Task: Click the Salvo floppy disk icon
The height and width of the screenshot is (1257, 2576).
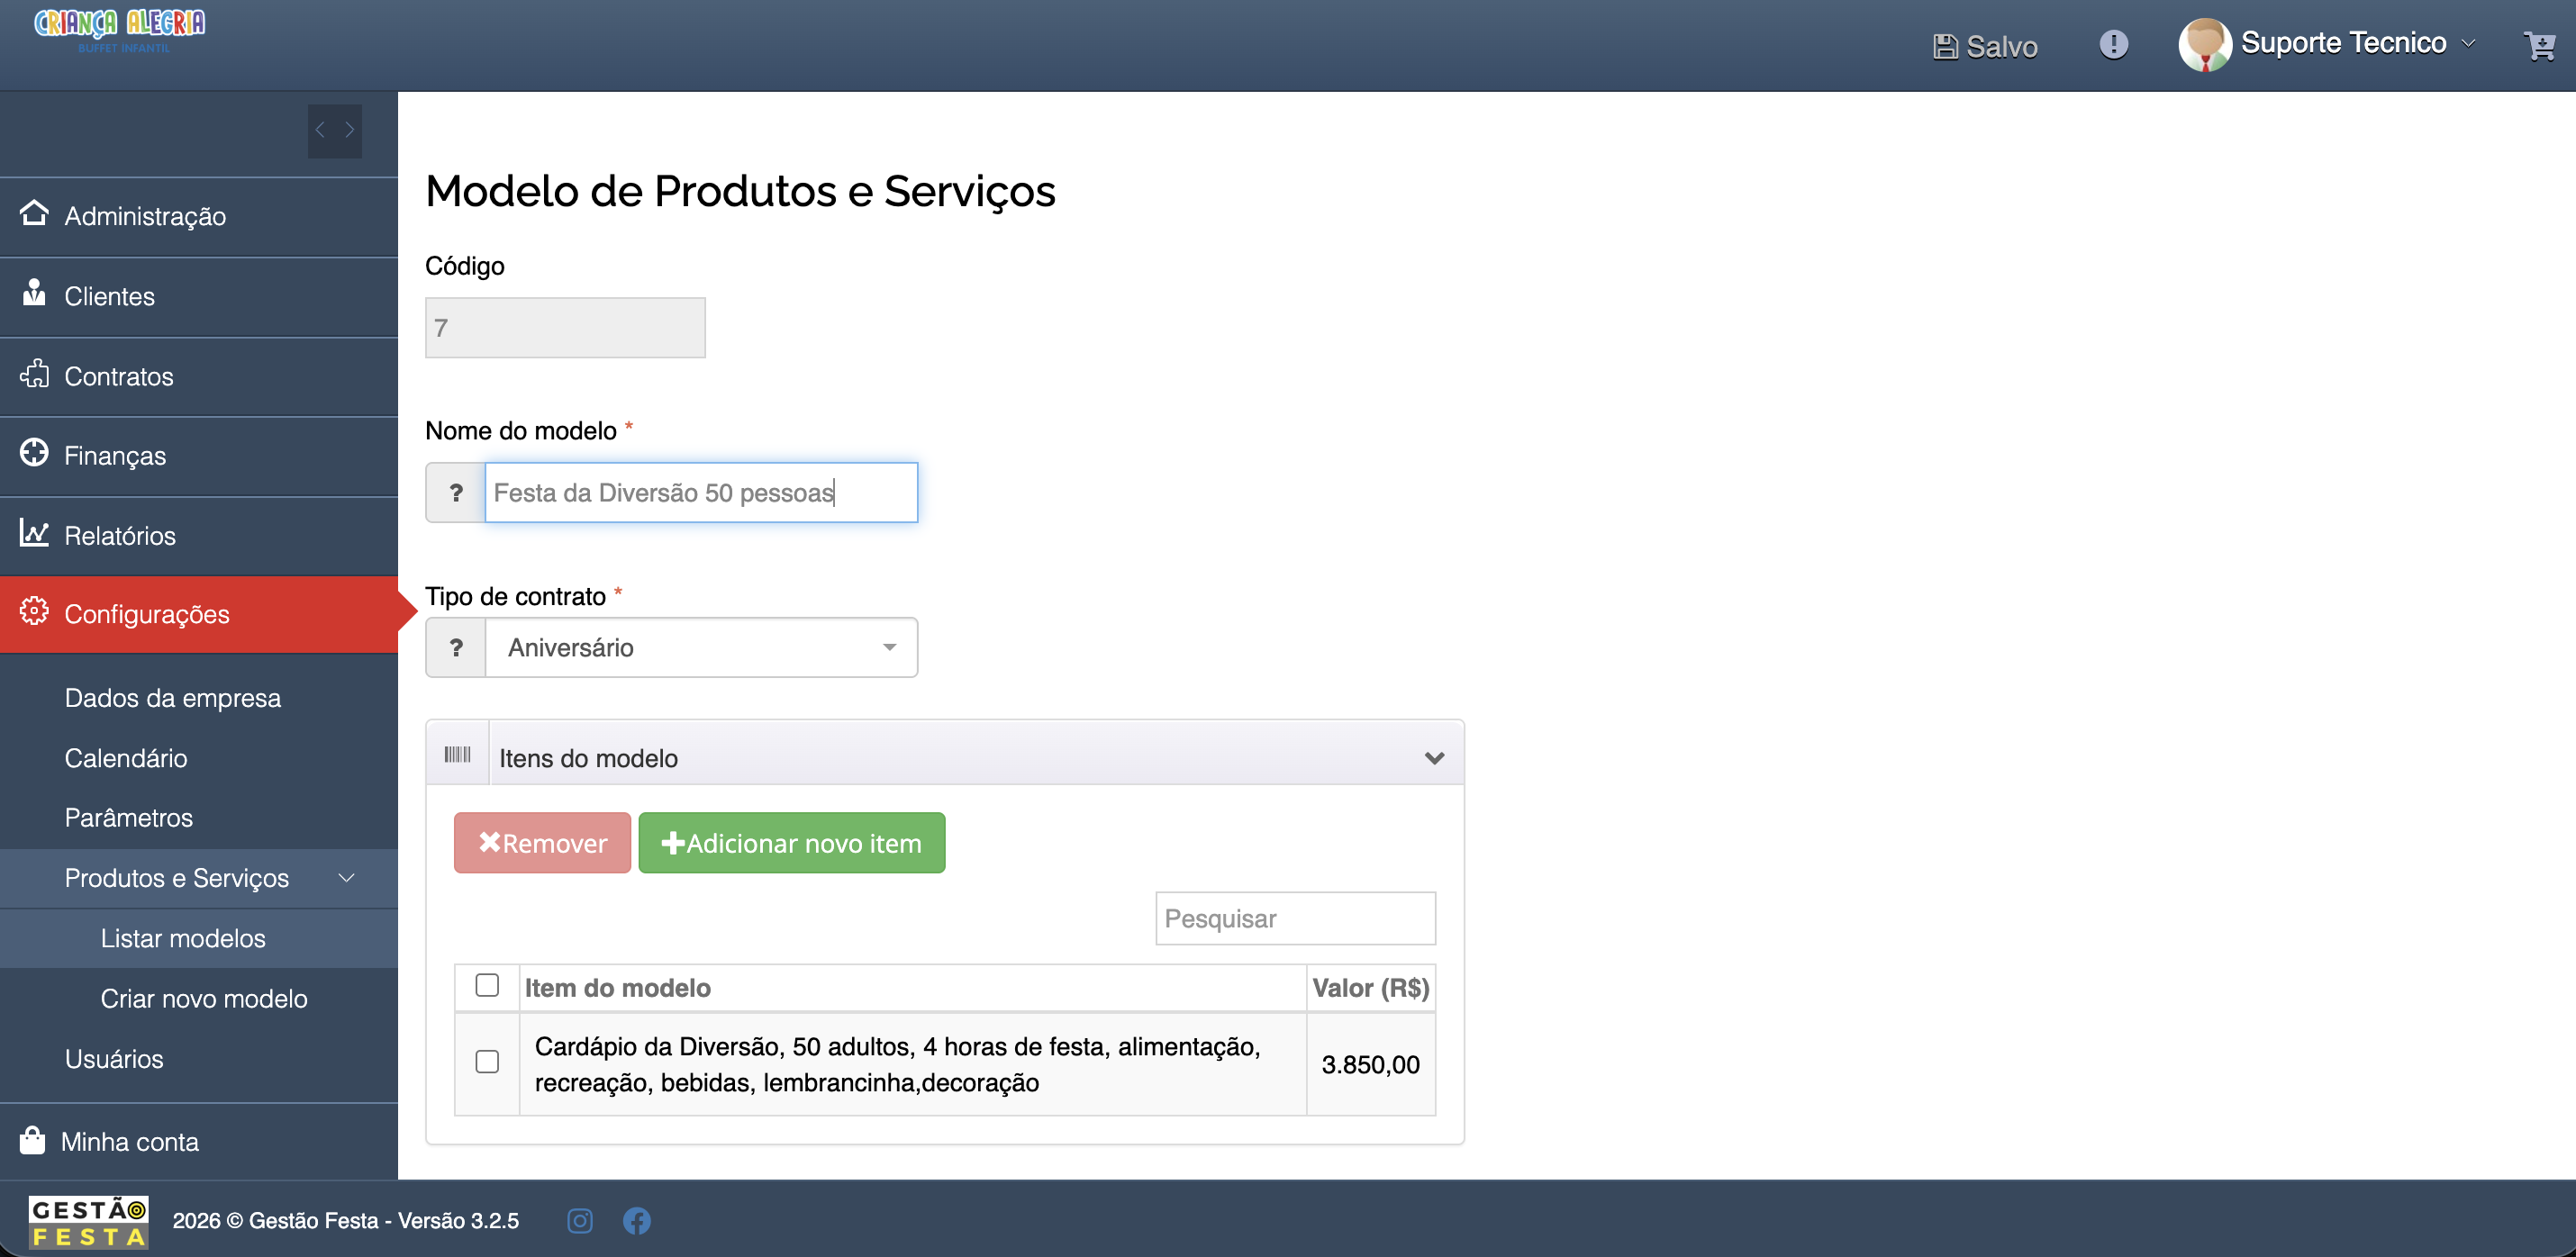Action: pos(1945,47)
